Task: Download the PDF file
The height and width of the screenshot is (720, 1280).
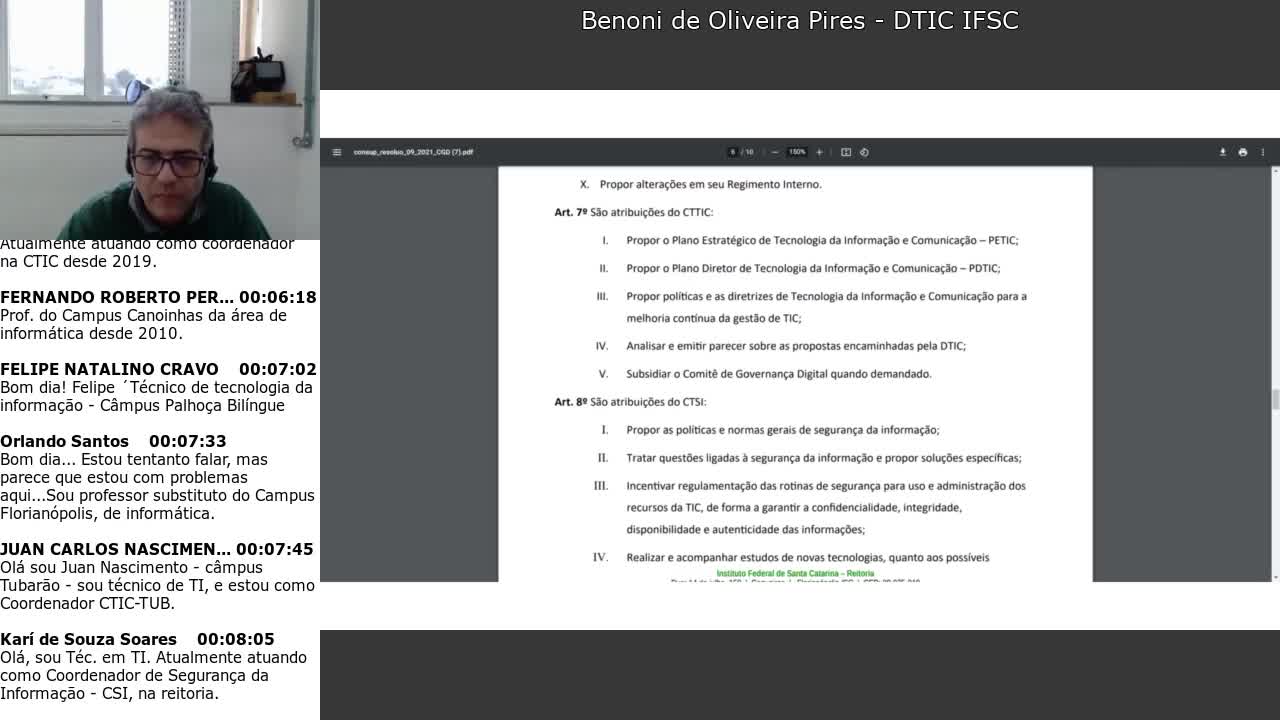Action: coord(1222,152)
